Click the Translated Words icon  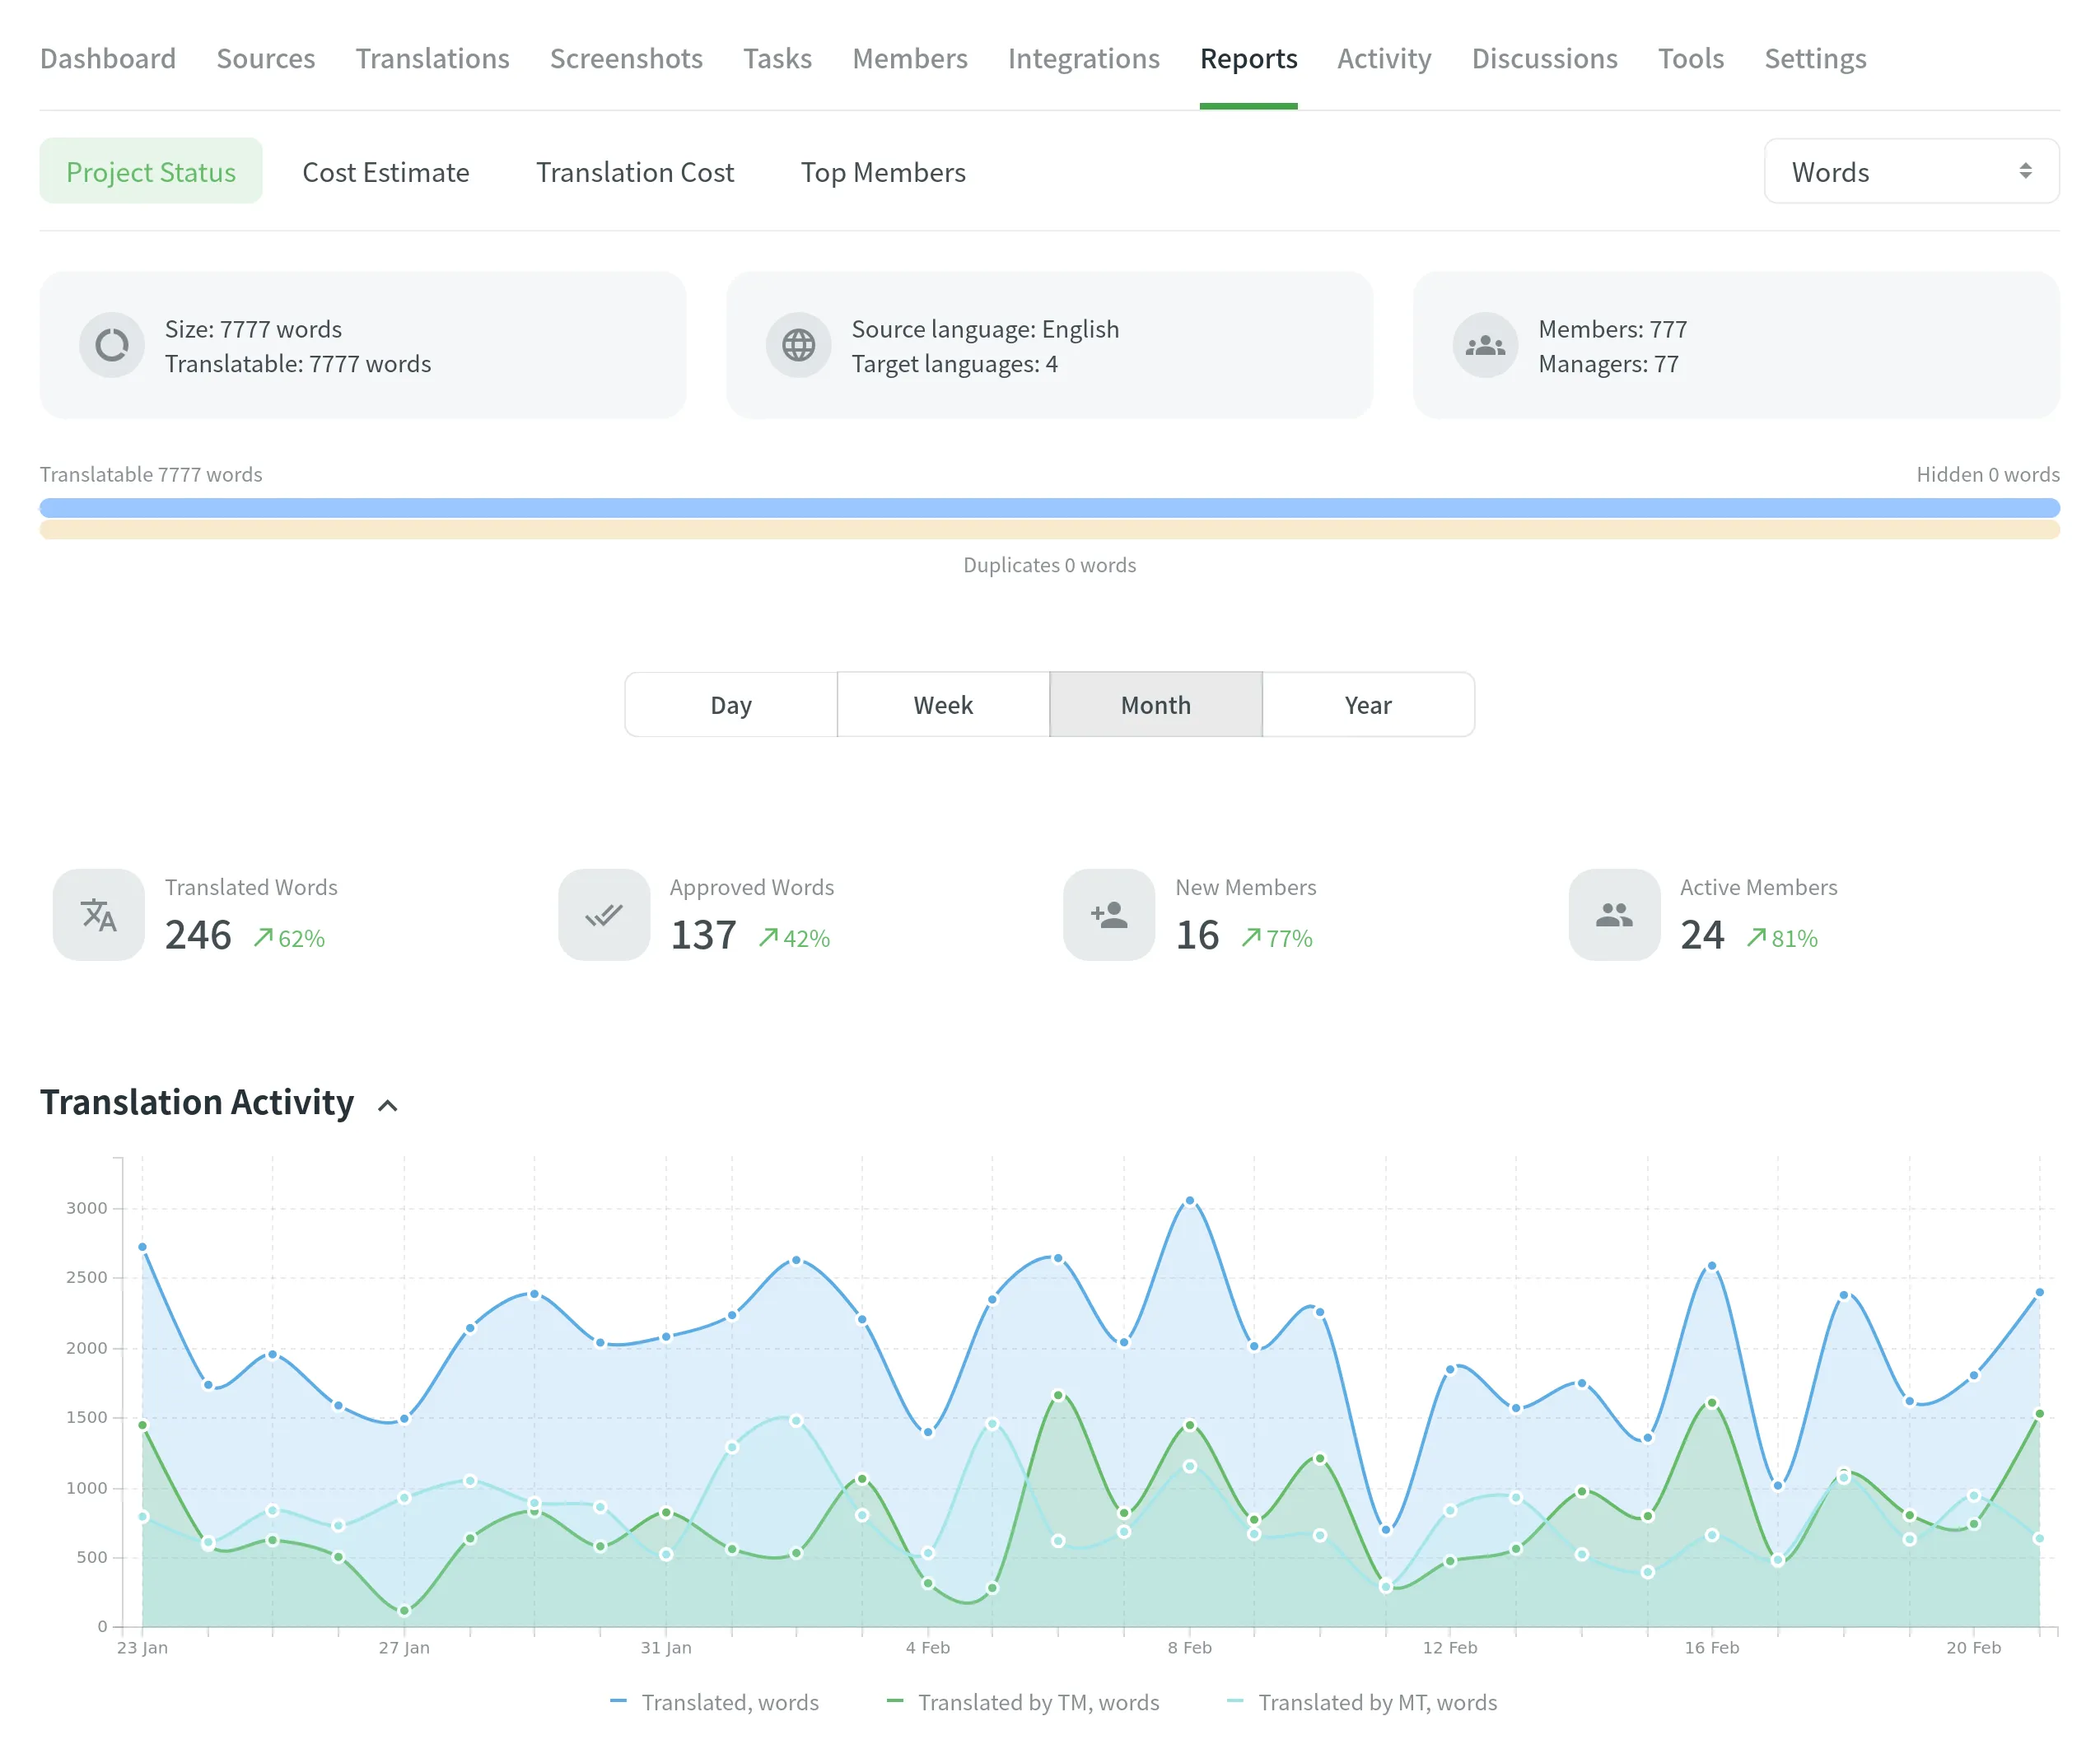[98, 913]
